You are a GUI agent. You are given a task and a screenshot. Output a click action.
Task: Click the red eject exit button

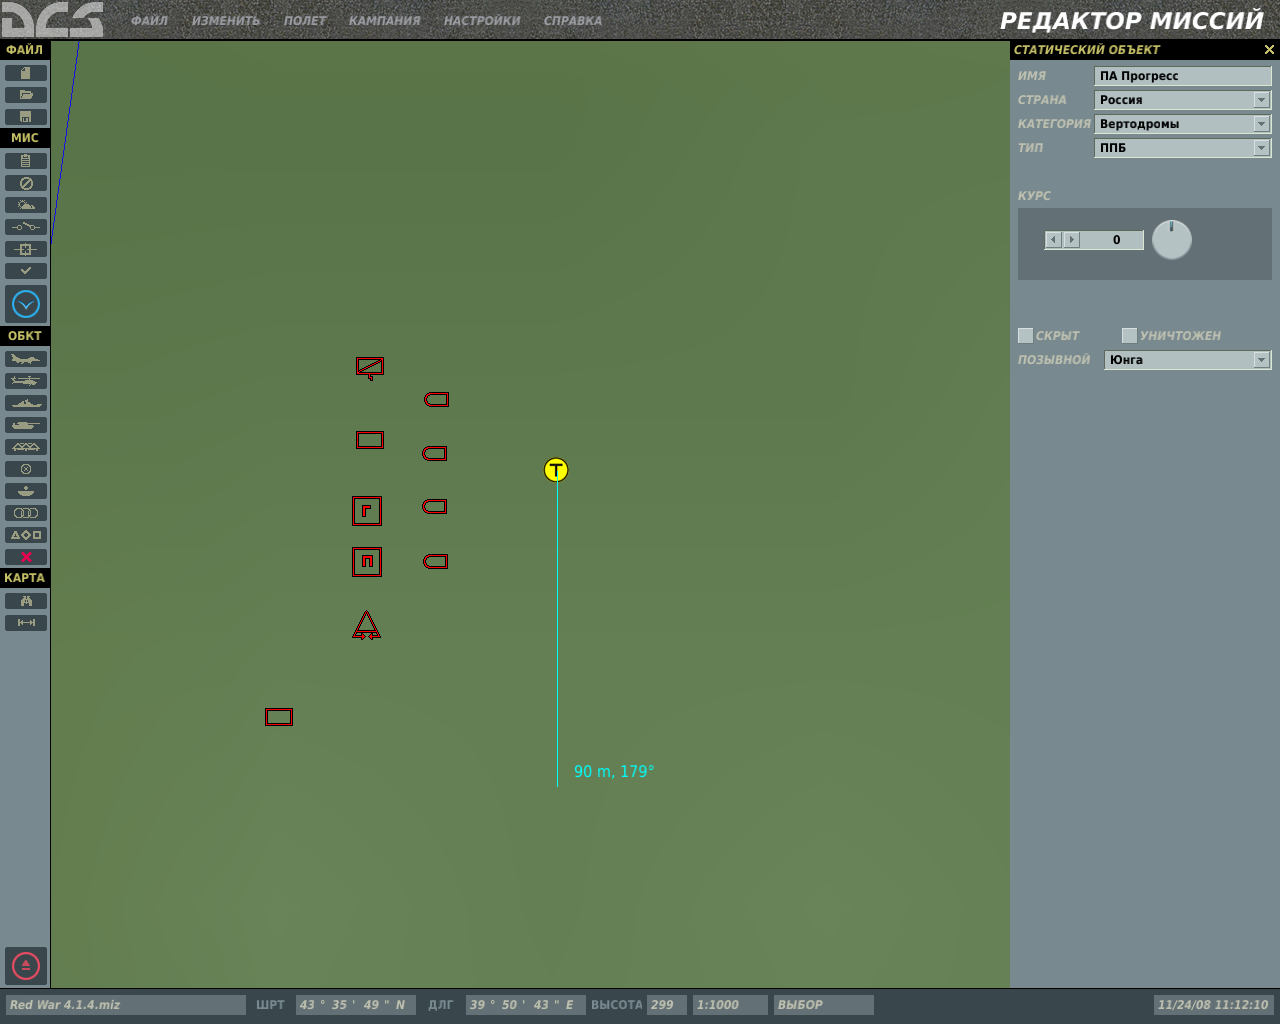click(26, 966)
